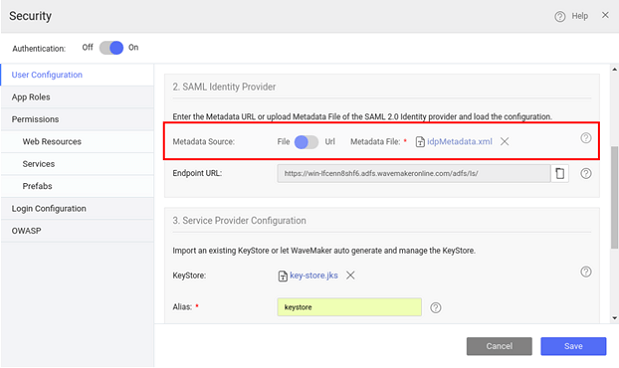Viewport: 619px width, 368px height.
Task: Close the Security dialog
Action: (605, 15)
